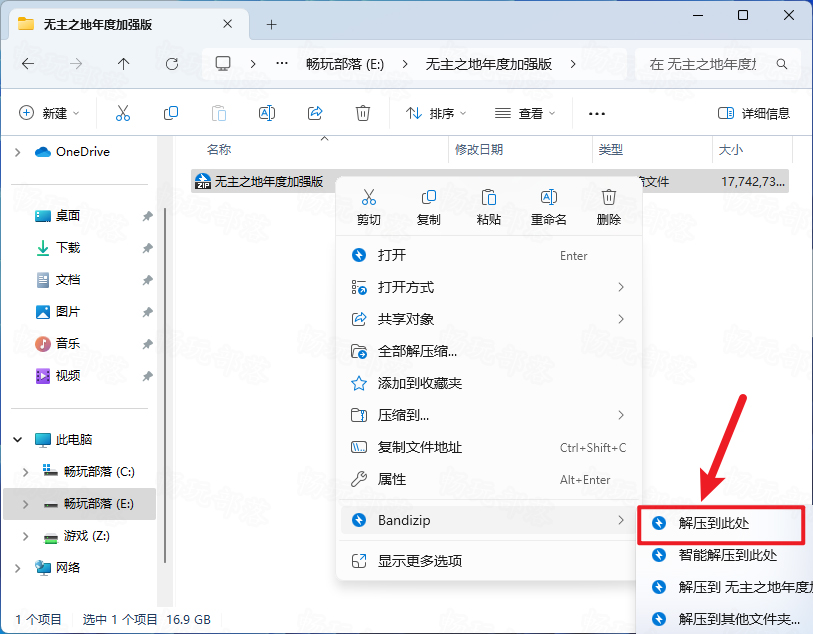Click Paste in the context menu
Screen dimensions: 813x634
[x=488, y=207]
